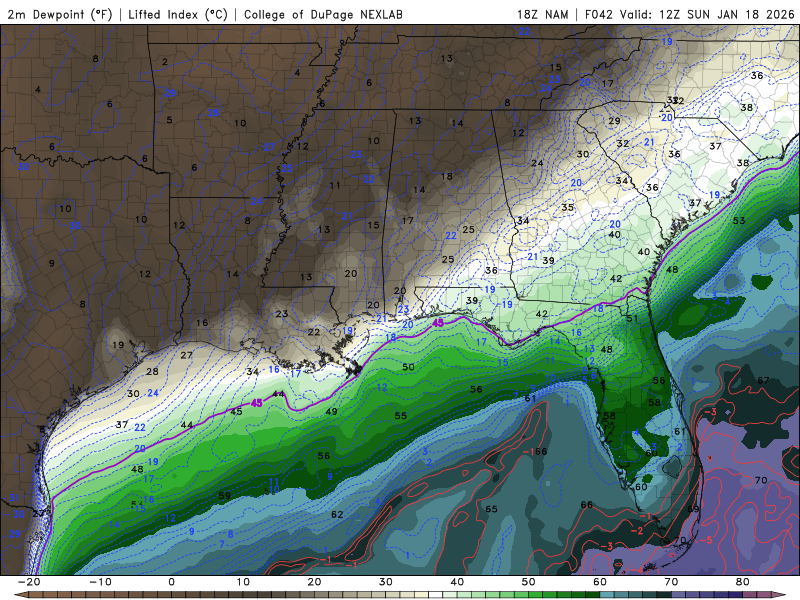Click the "12Z SUN JAN 18 2026" valid time
This screenshot has width=800, height=600.
(x=727, y=14)
